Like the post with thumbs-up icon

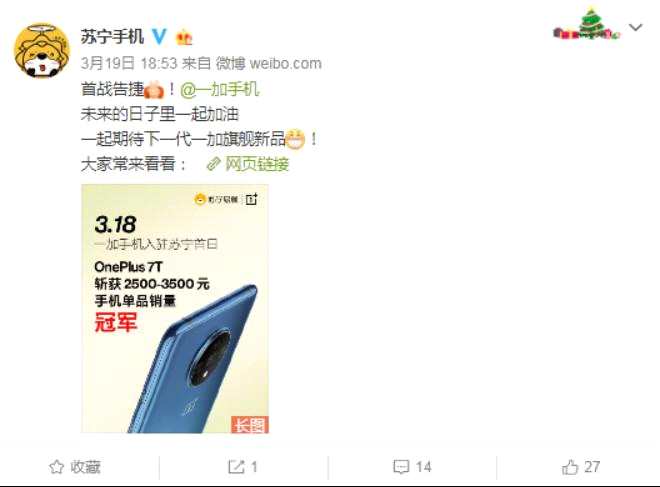pyautogui.click(x=570, y=467)
